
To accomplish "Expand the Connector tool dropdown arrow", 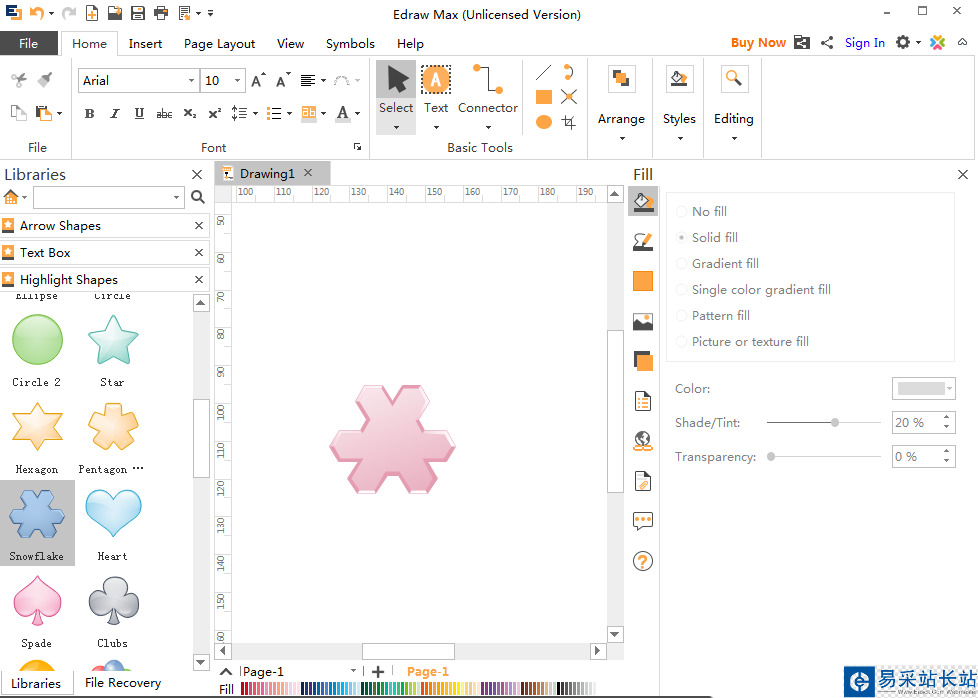I will pos(488,127).
